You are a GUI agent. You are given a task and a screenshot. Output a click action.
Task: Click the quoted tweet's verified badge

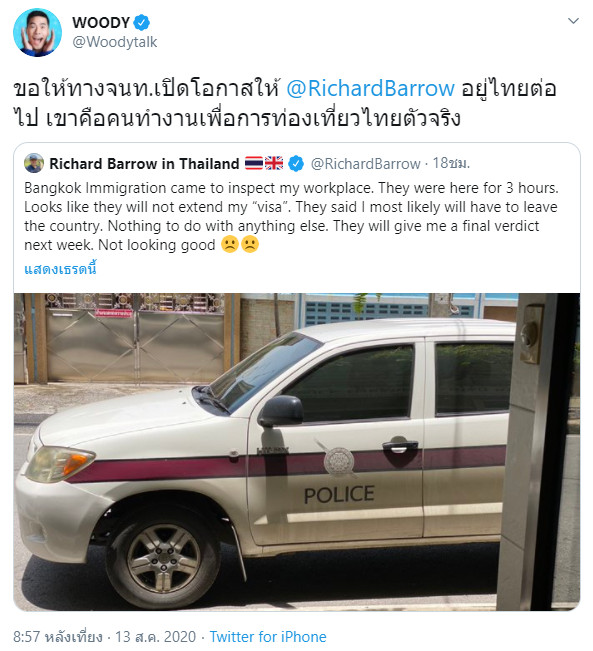296,163
